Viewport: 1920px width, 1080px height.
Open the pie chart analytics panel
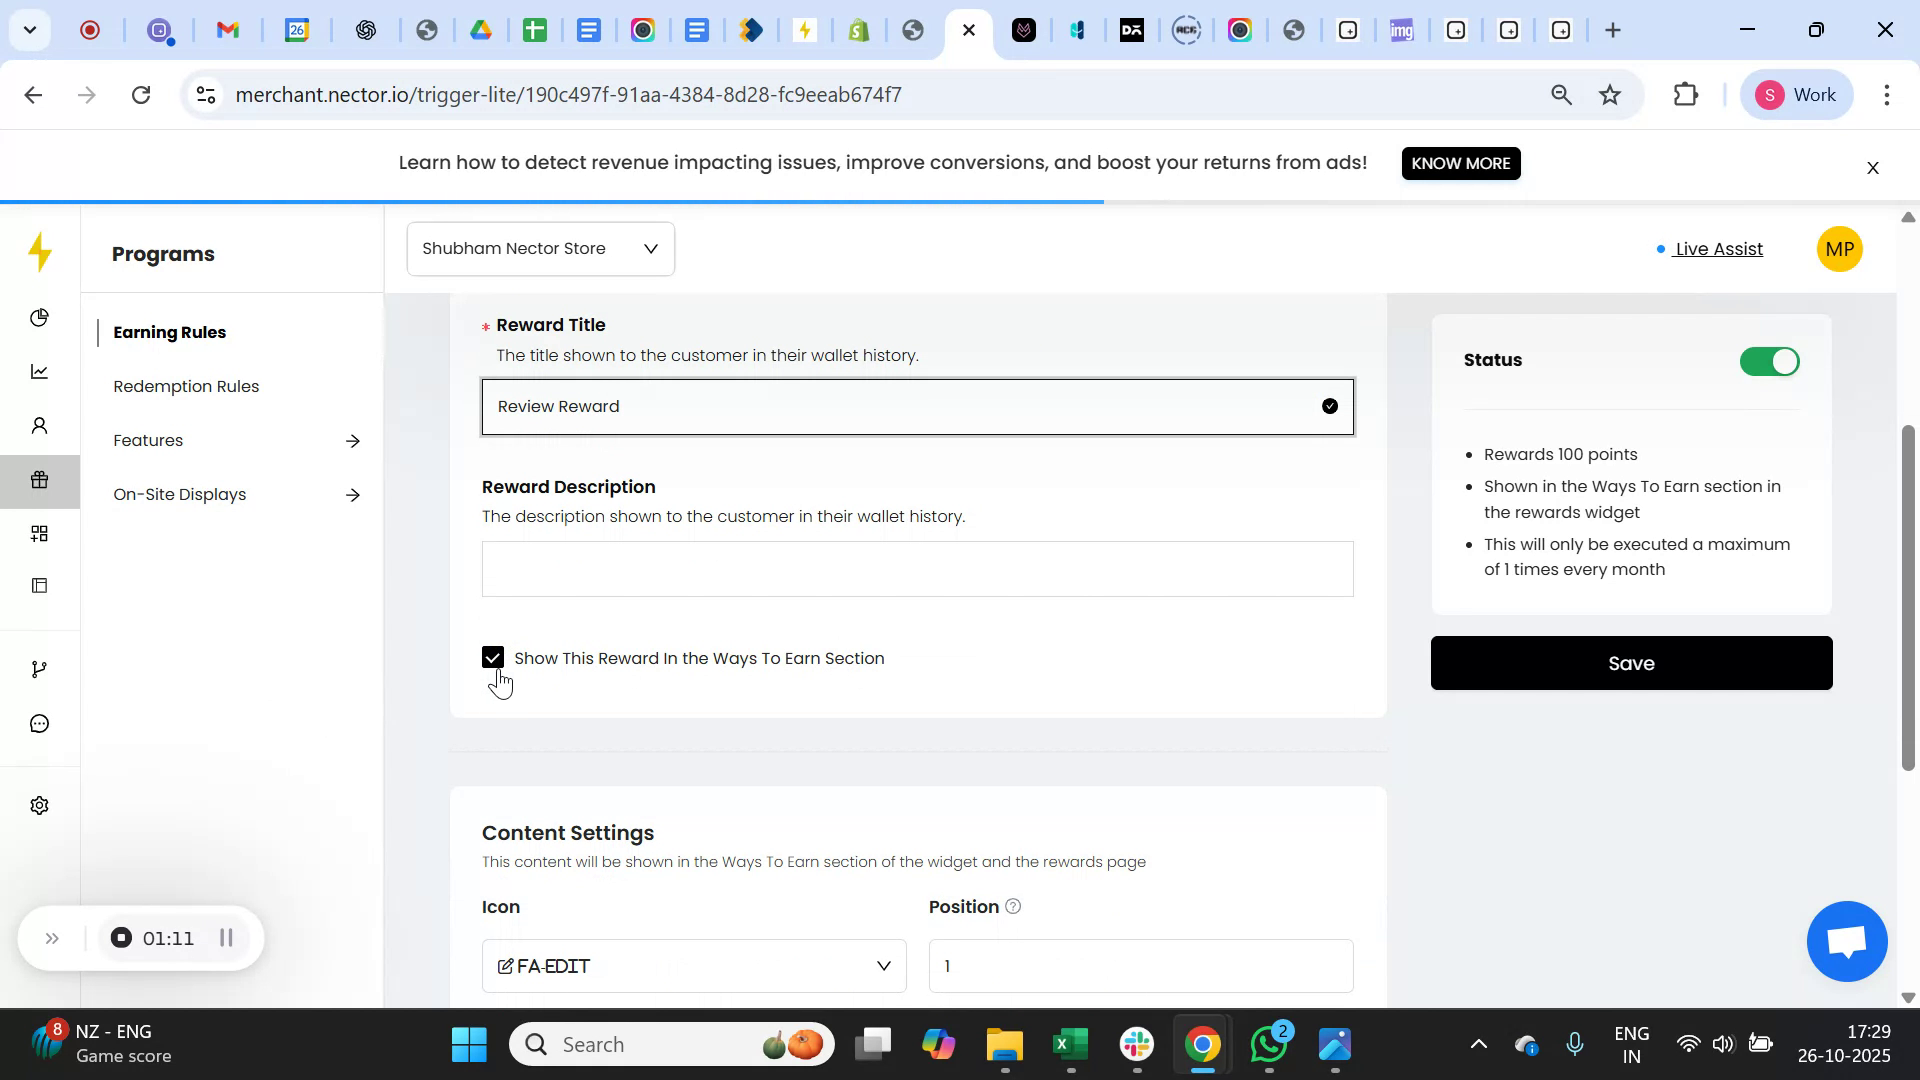pyautogui.click(x=39, y=317)
